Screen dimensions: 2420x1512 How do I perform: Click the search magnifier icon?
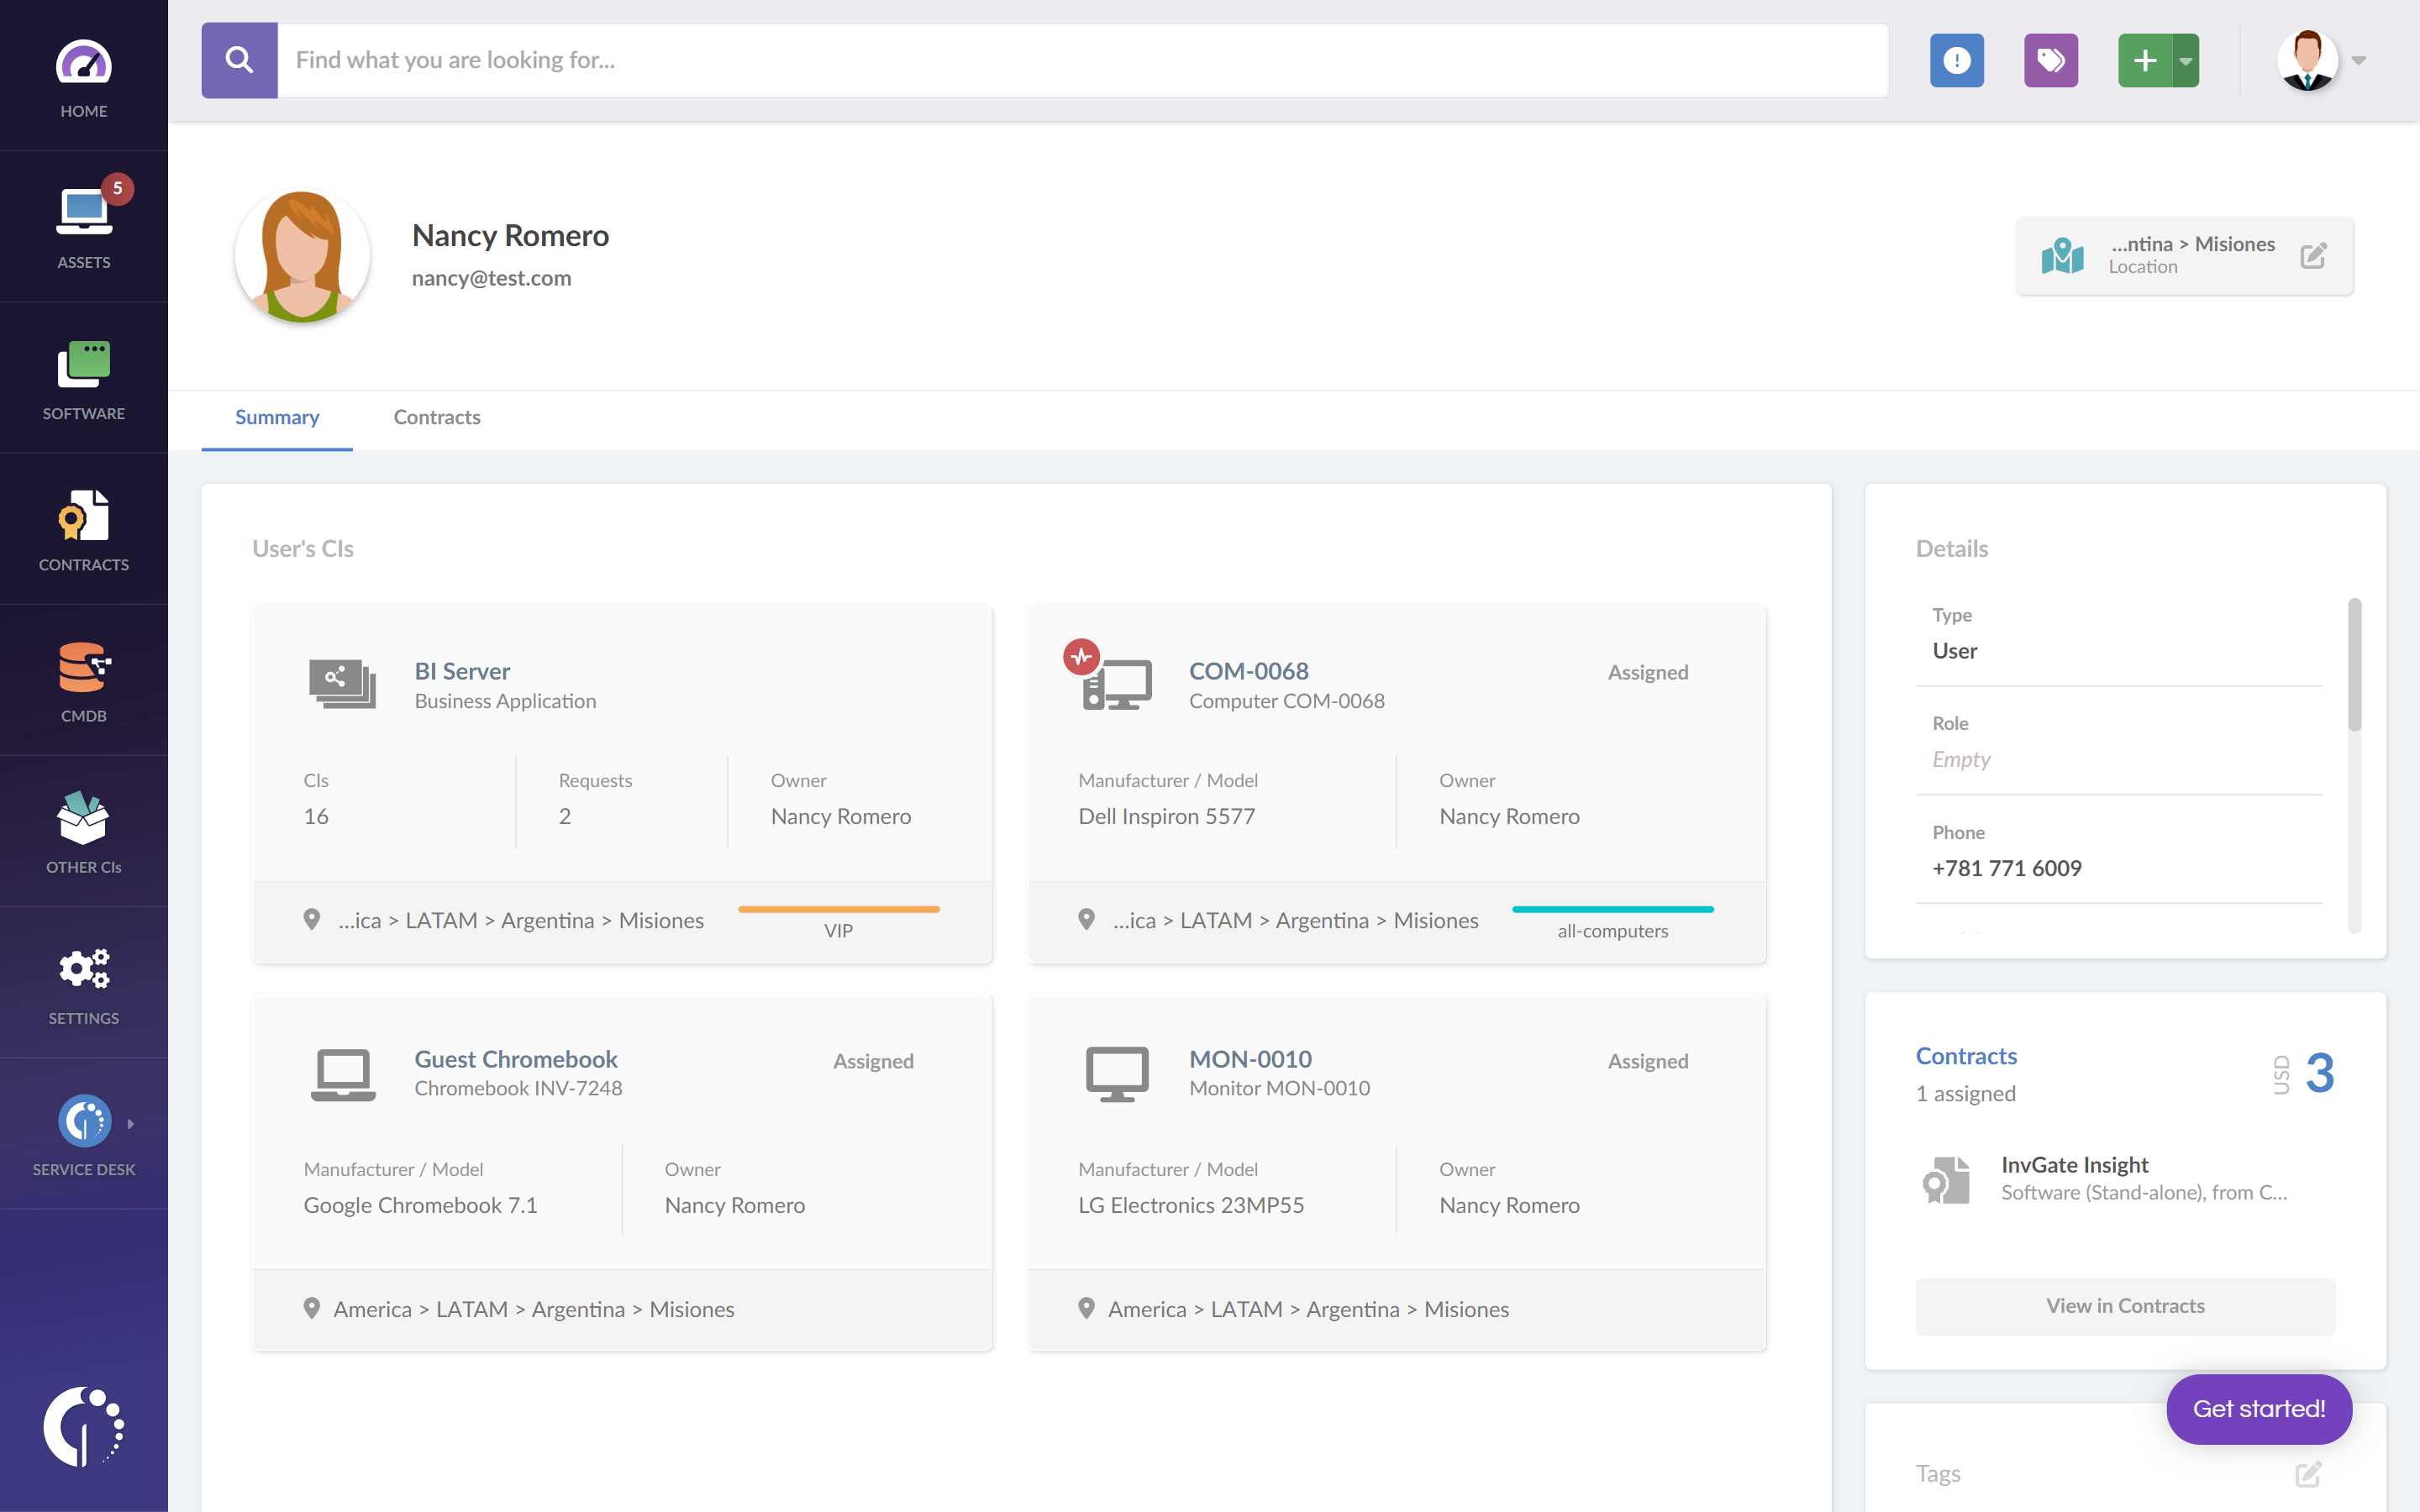[x=239, y=60]
